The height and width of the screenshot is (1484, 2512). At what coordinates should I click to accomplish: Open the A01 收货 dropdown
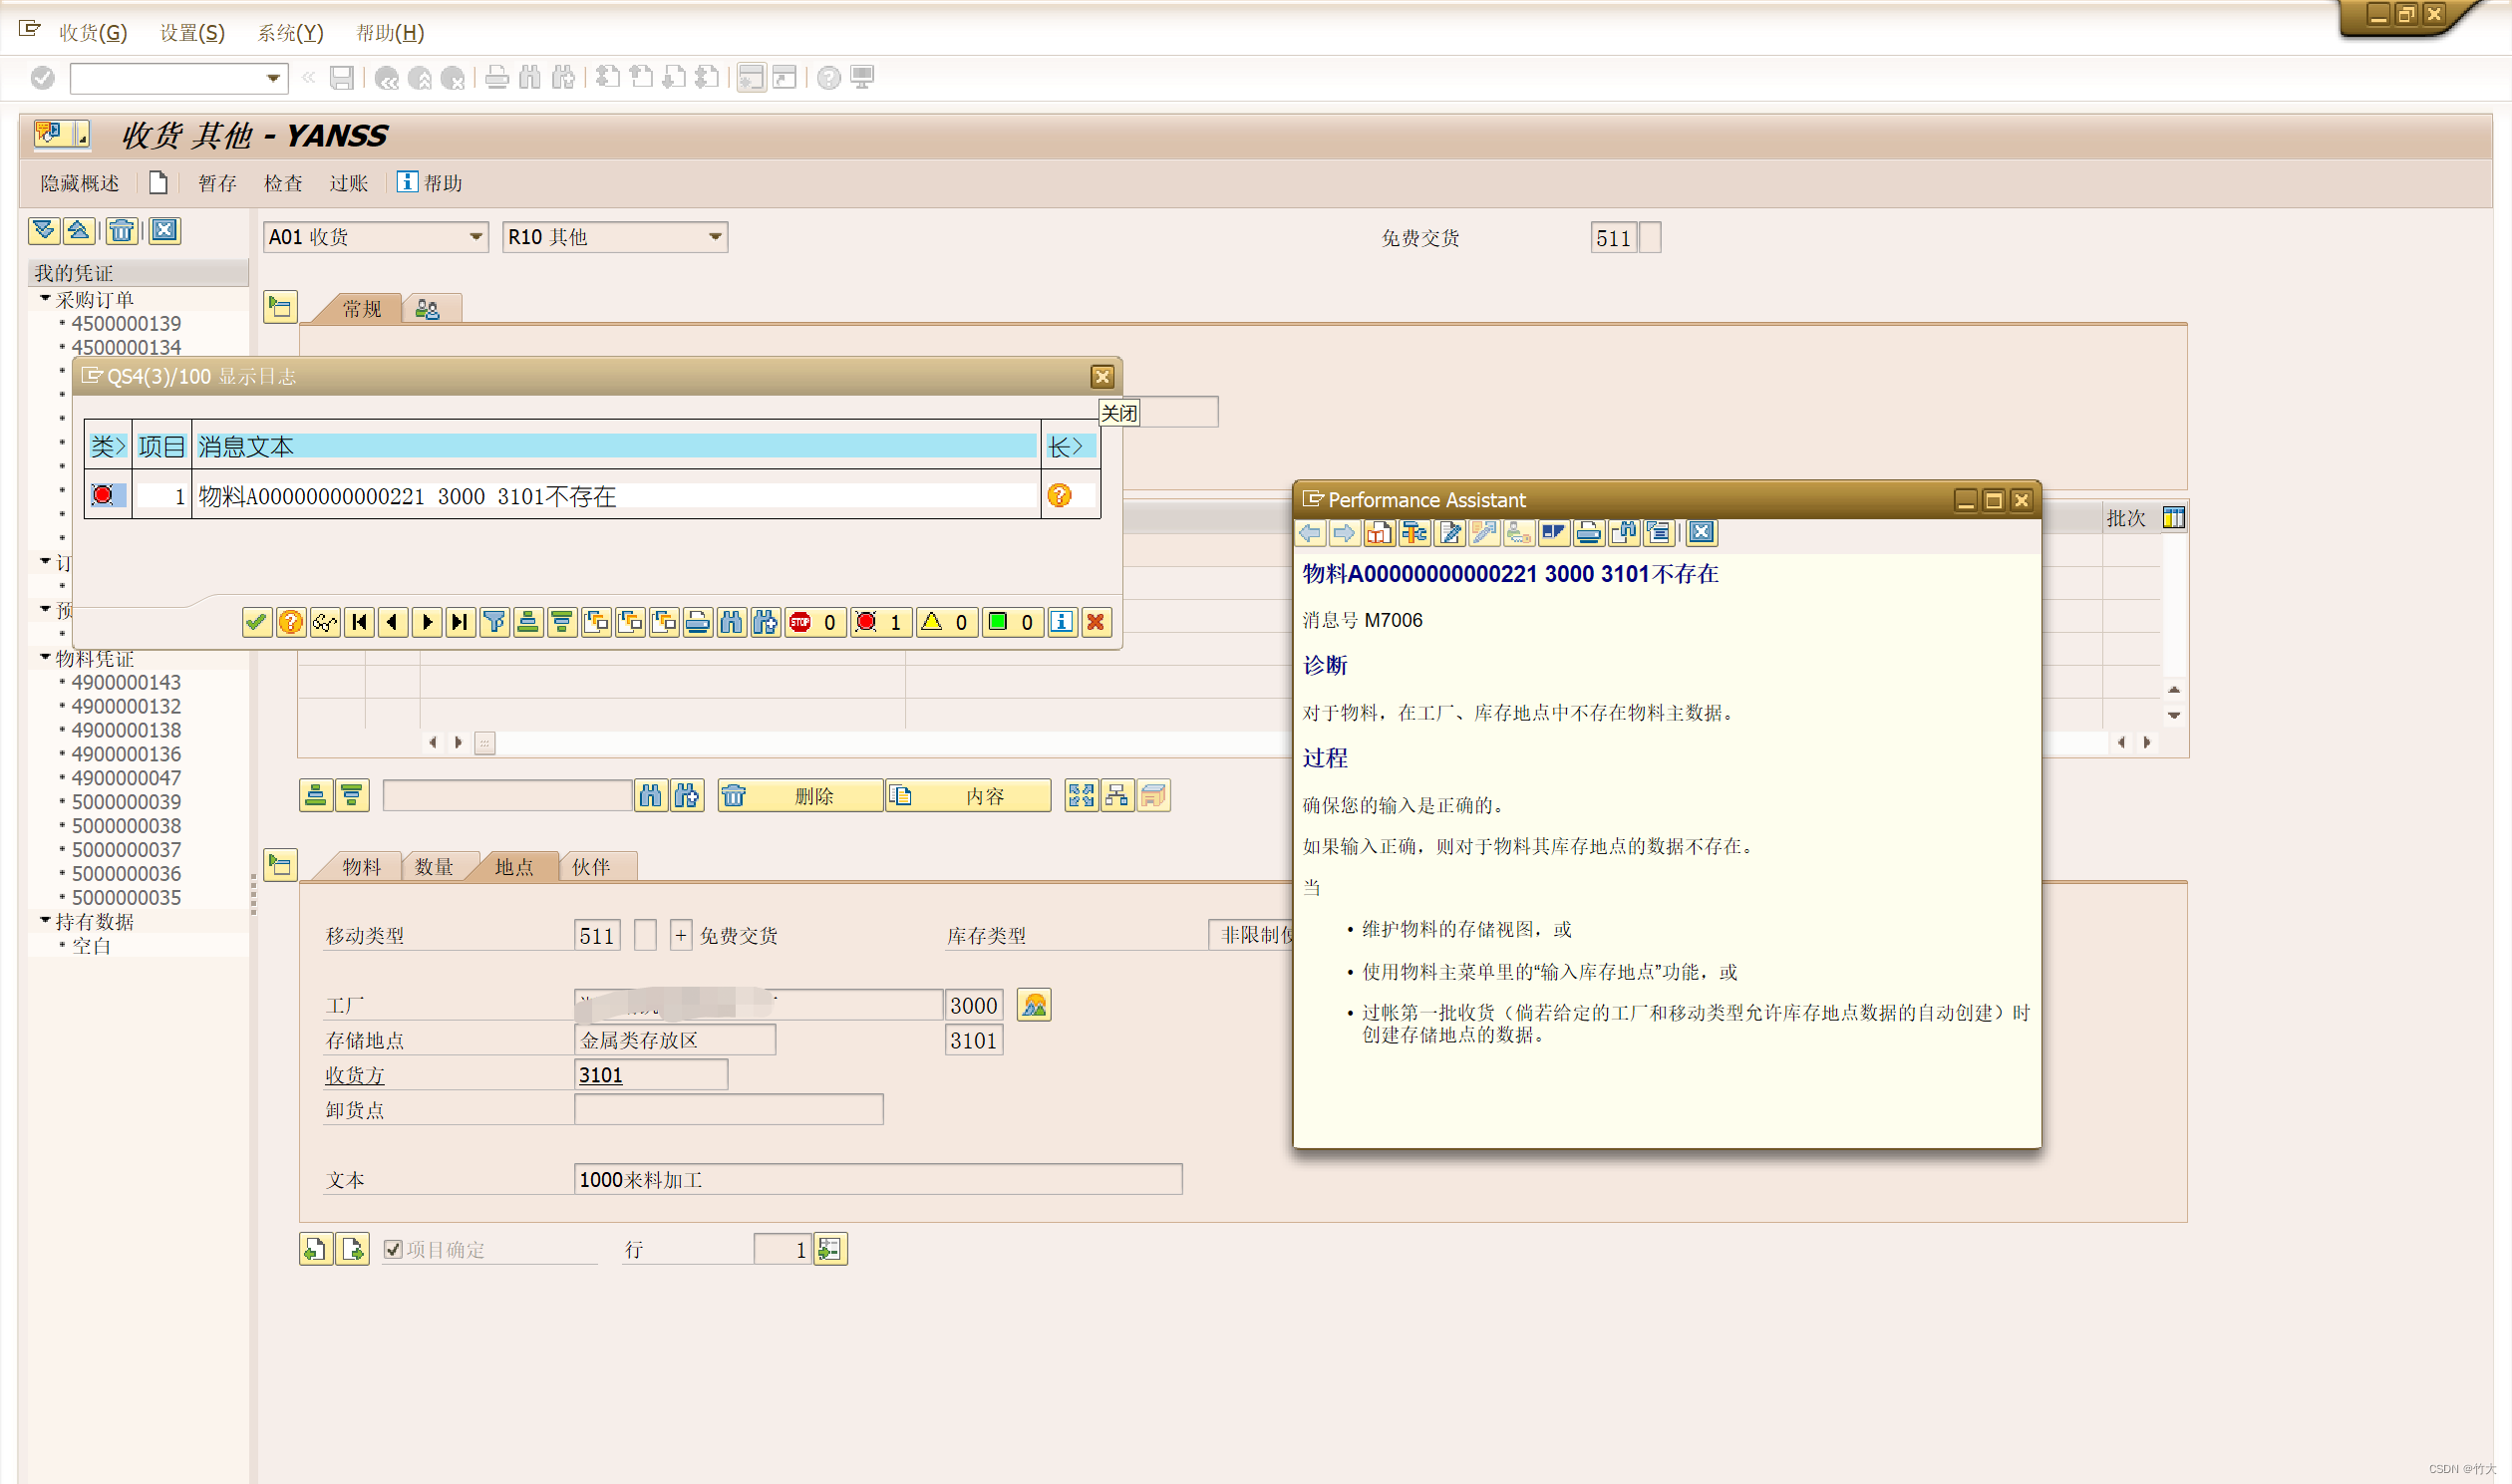[476, 237]
